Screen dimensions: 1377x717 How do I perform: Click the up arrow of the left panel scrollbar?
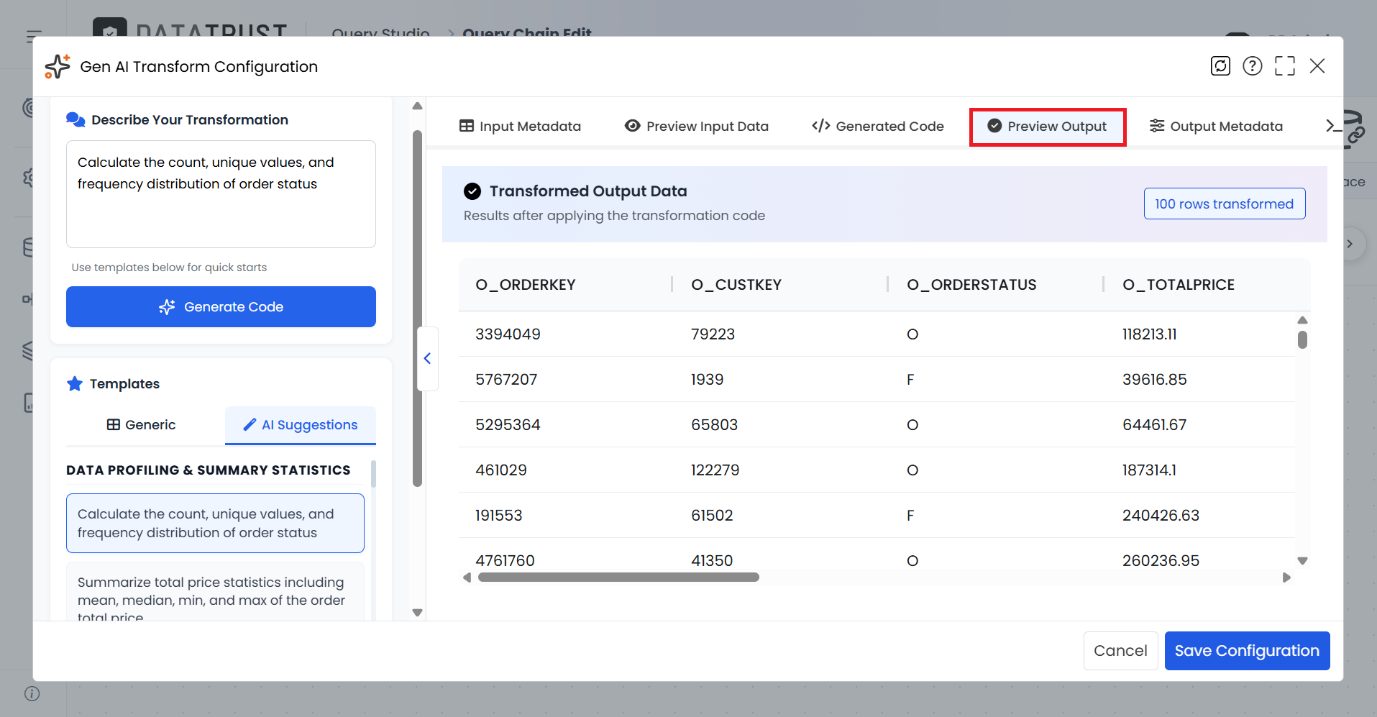click(x=417, y=104)
